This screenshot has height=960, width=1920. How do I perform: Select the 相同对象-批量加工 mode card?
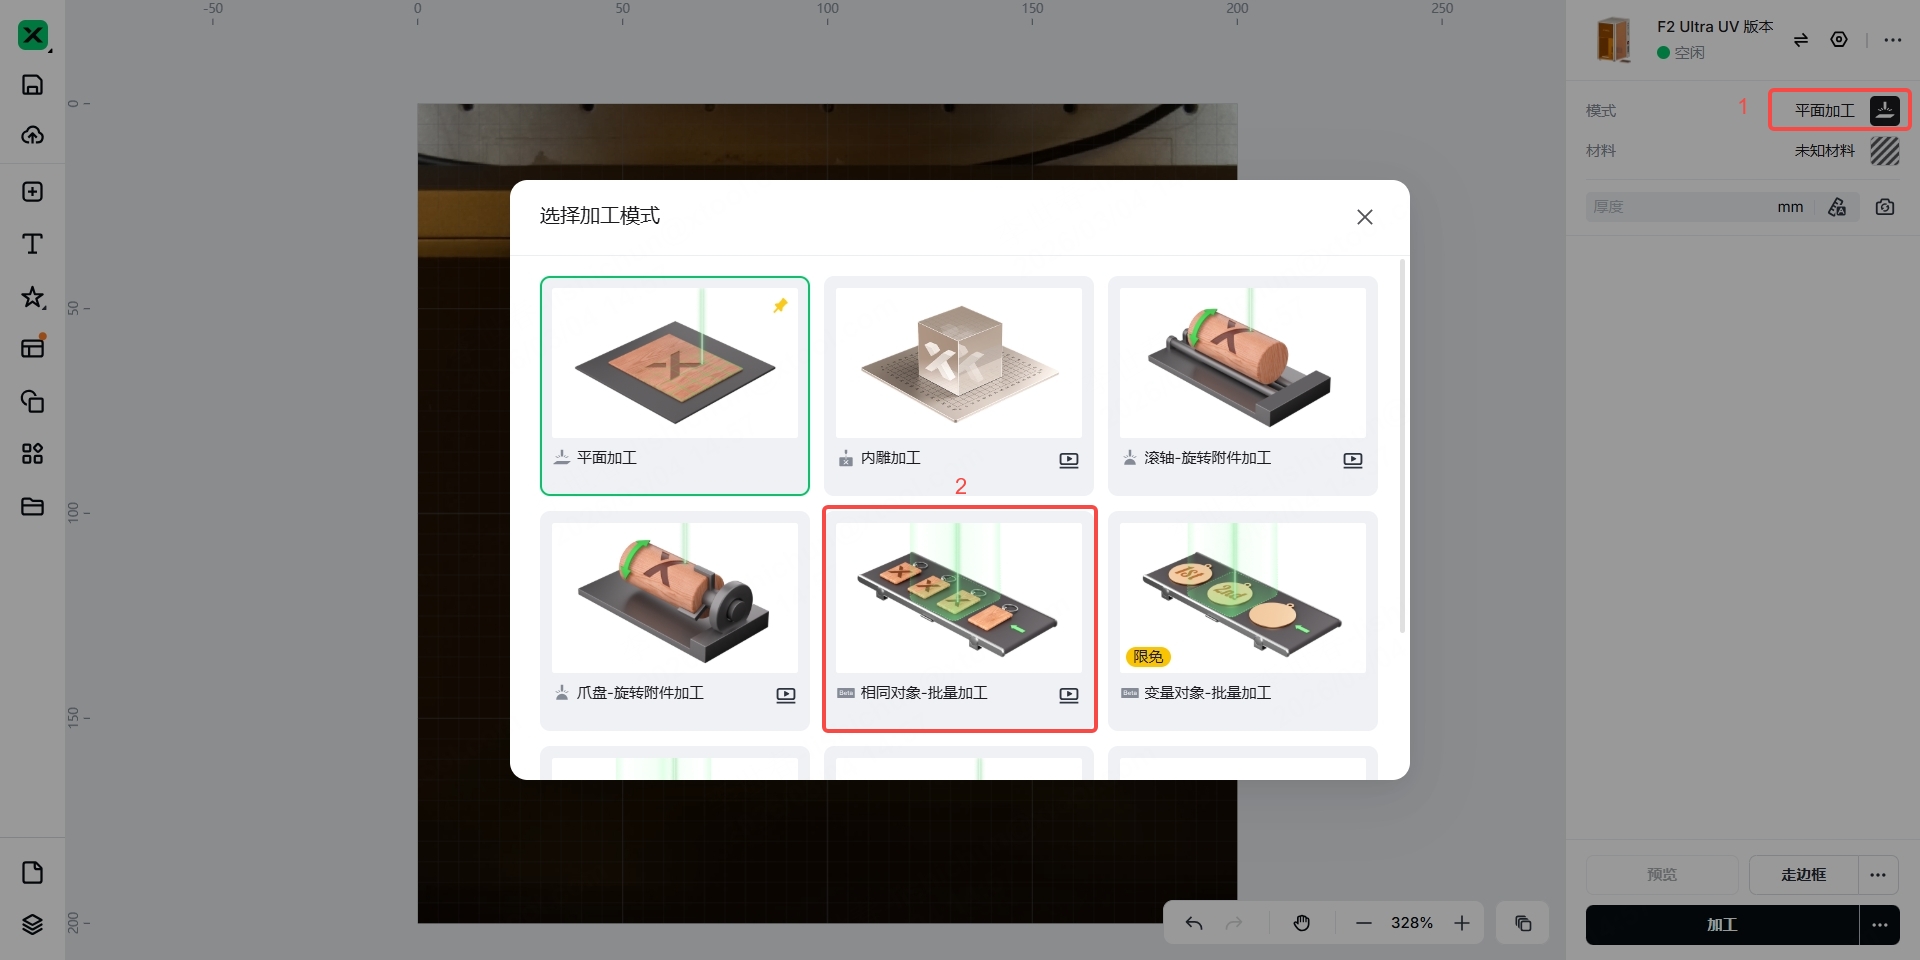(959, 620)
